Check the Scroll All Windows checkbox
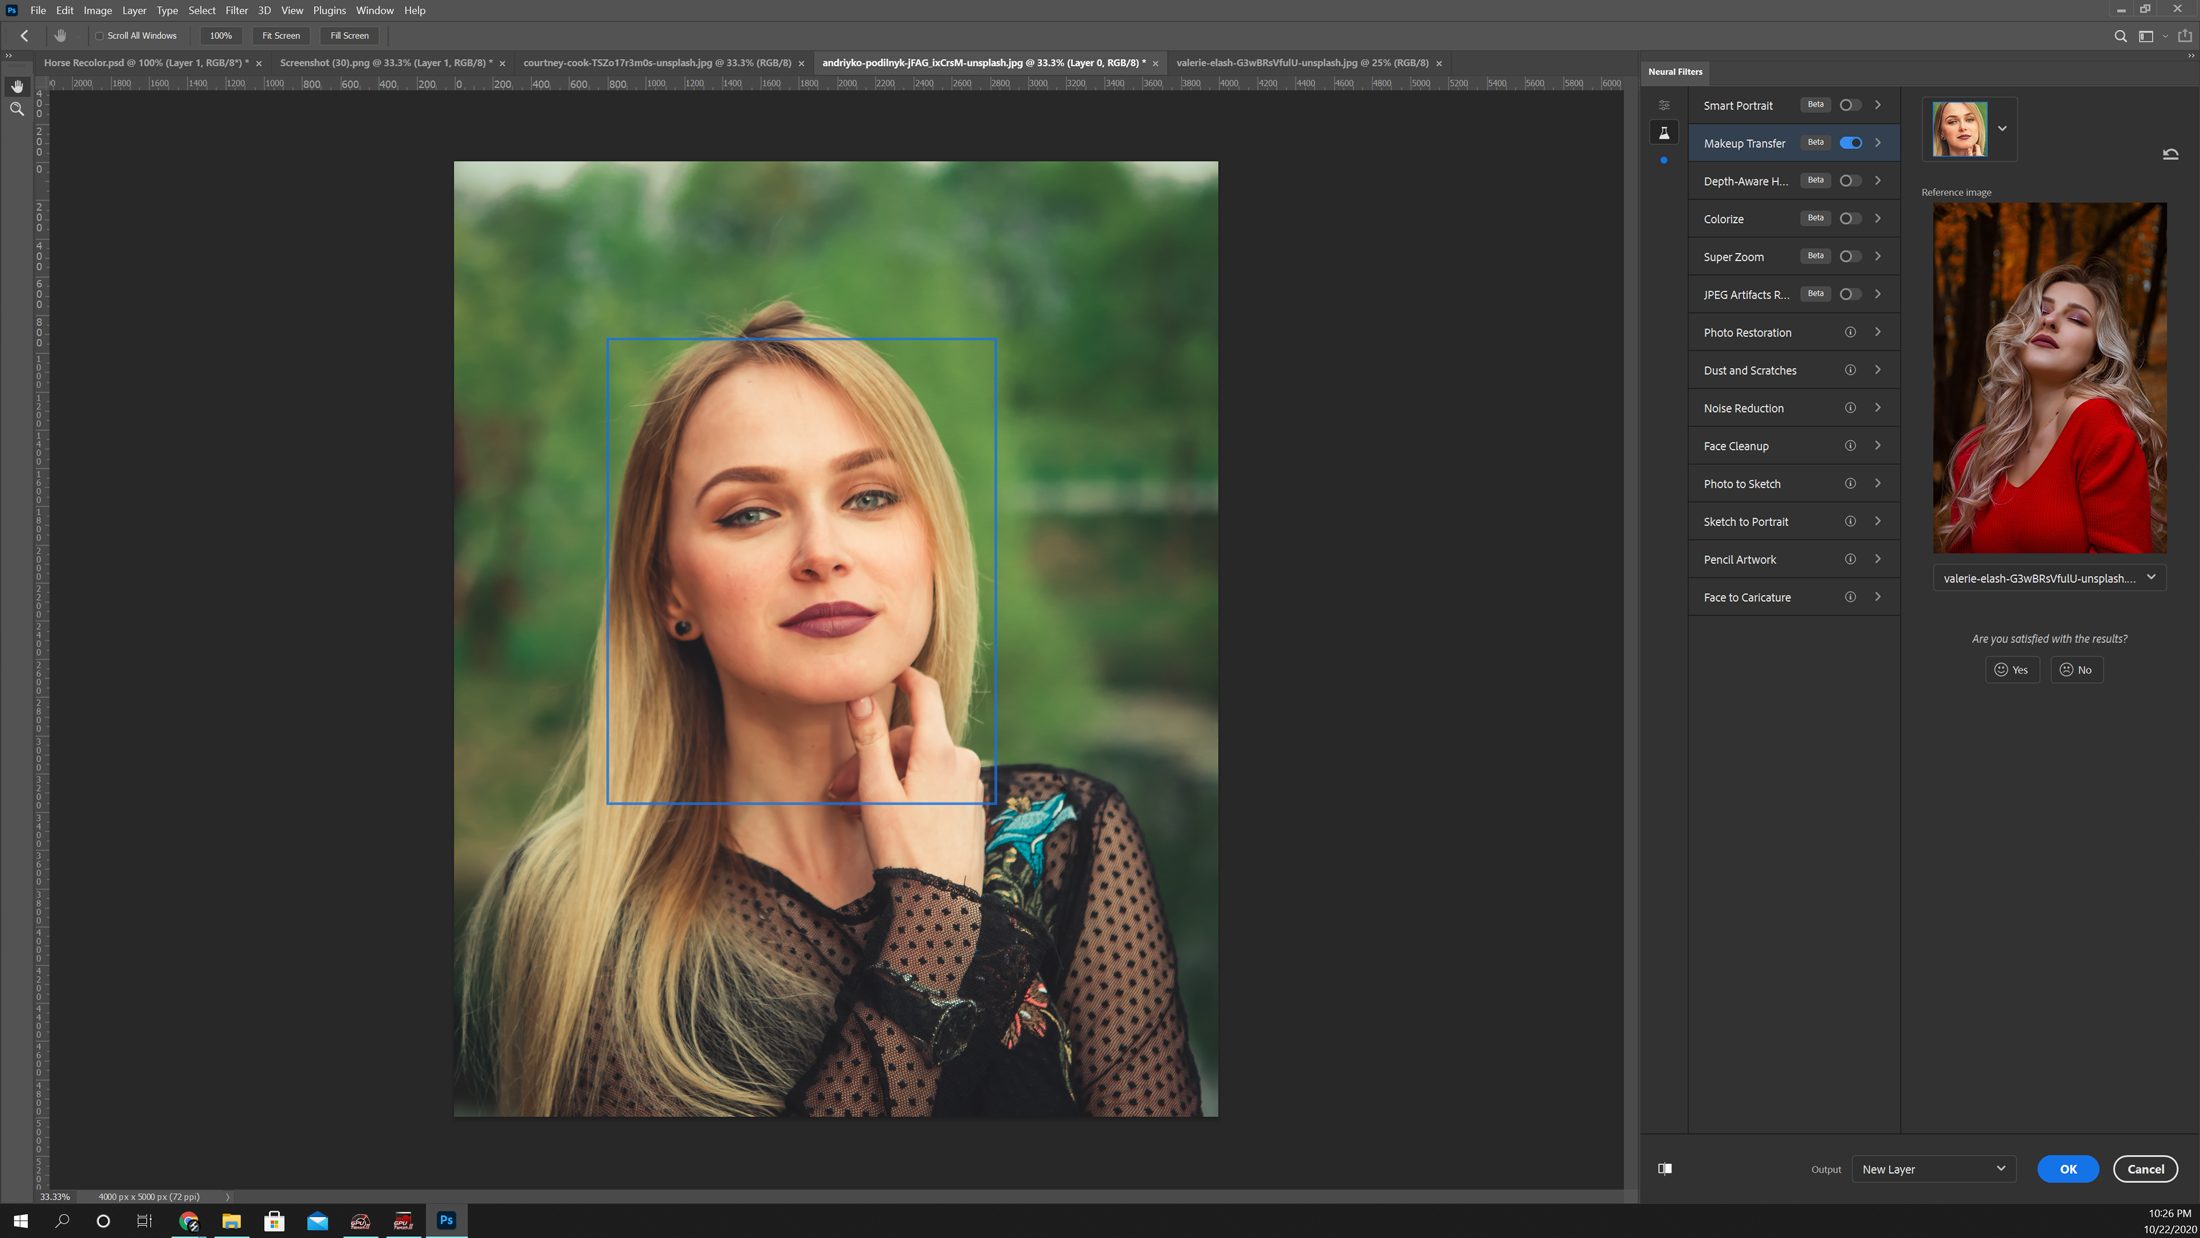2200x1238 pixels. coord(99,36)
